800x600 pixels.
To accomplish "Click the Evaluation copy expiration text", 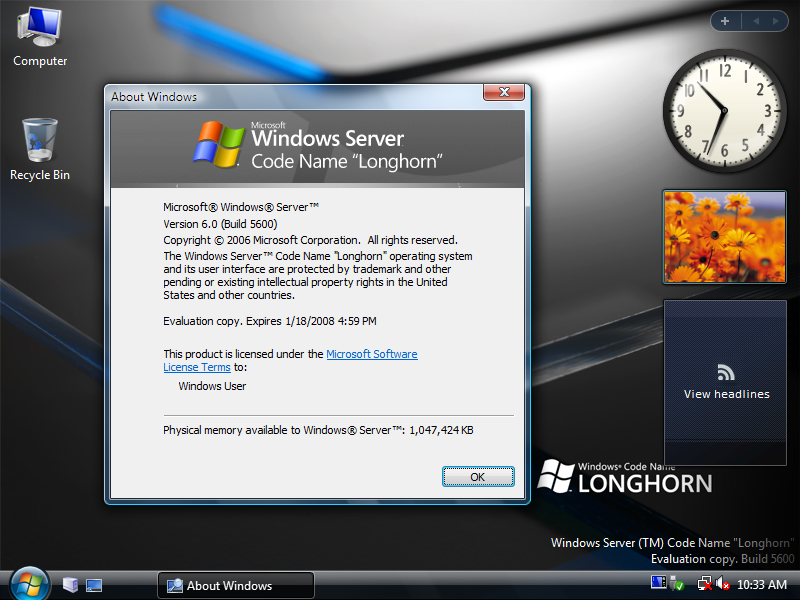I will point(270,321).
